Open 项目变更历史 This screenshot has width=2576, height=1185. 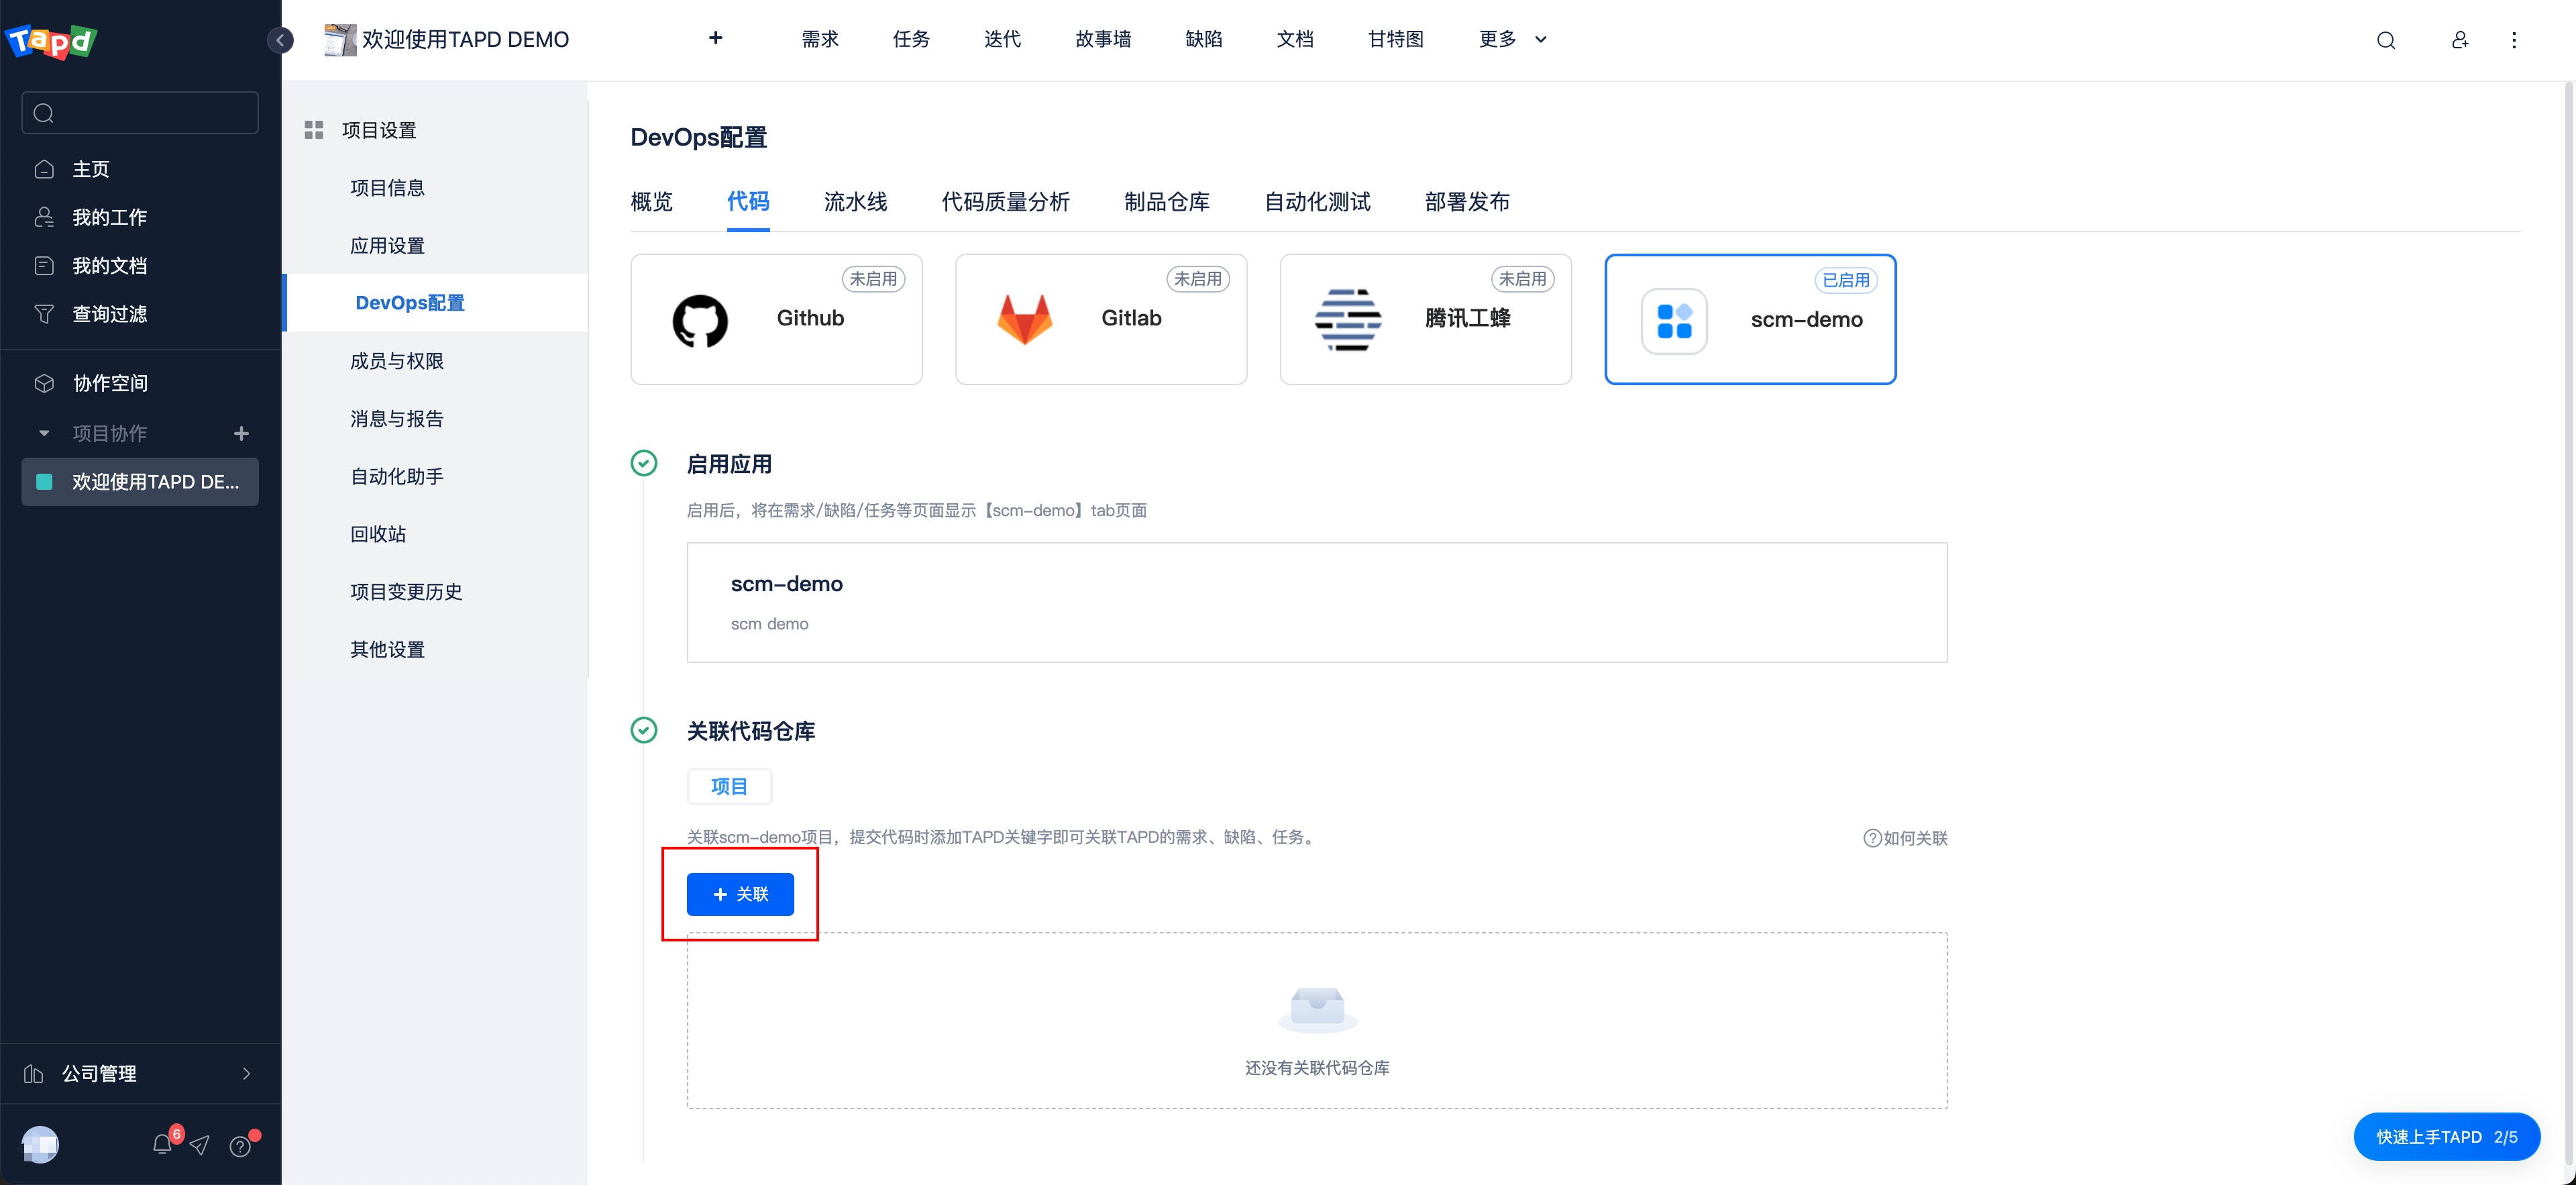(x=406, y=592)
